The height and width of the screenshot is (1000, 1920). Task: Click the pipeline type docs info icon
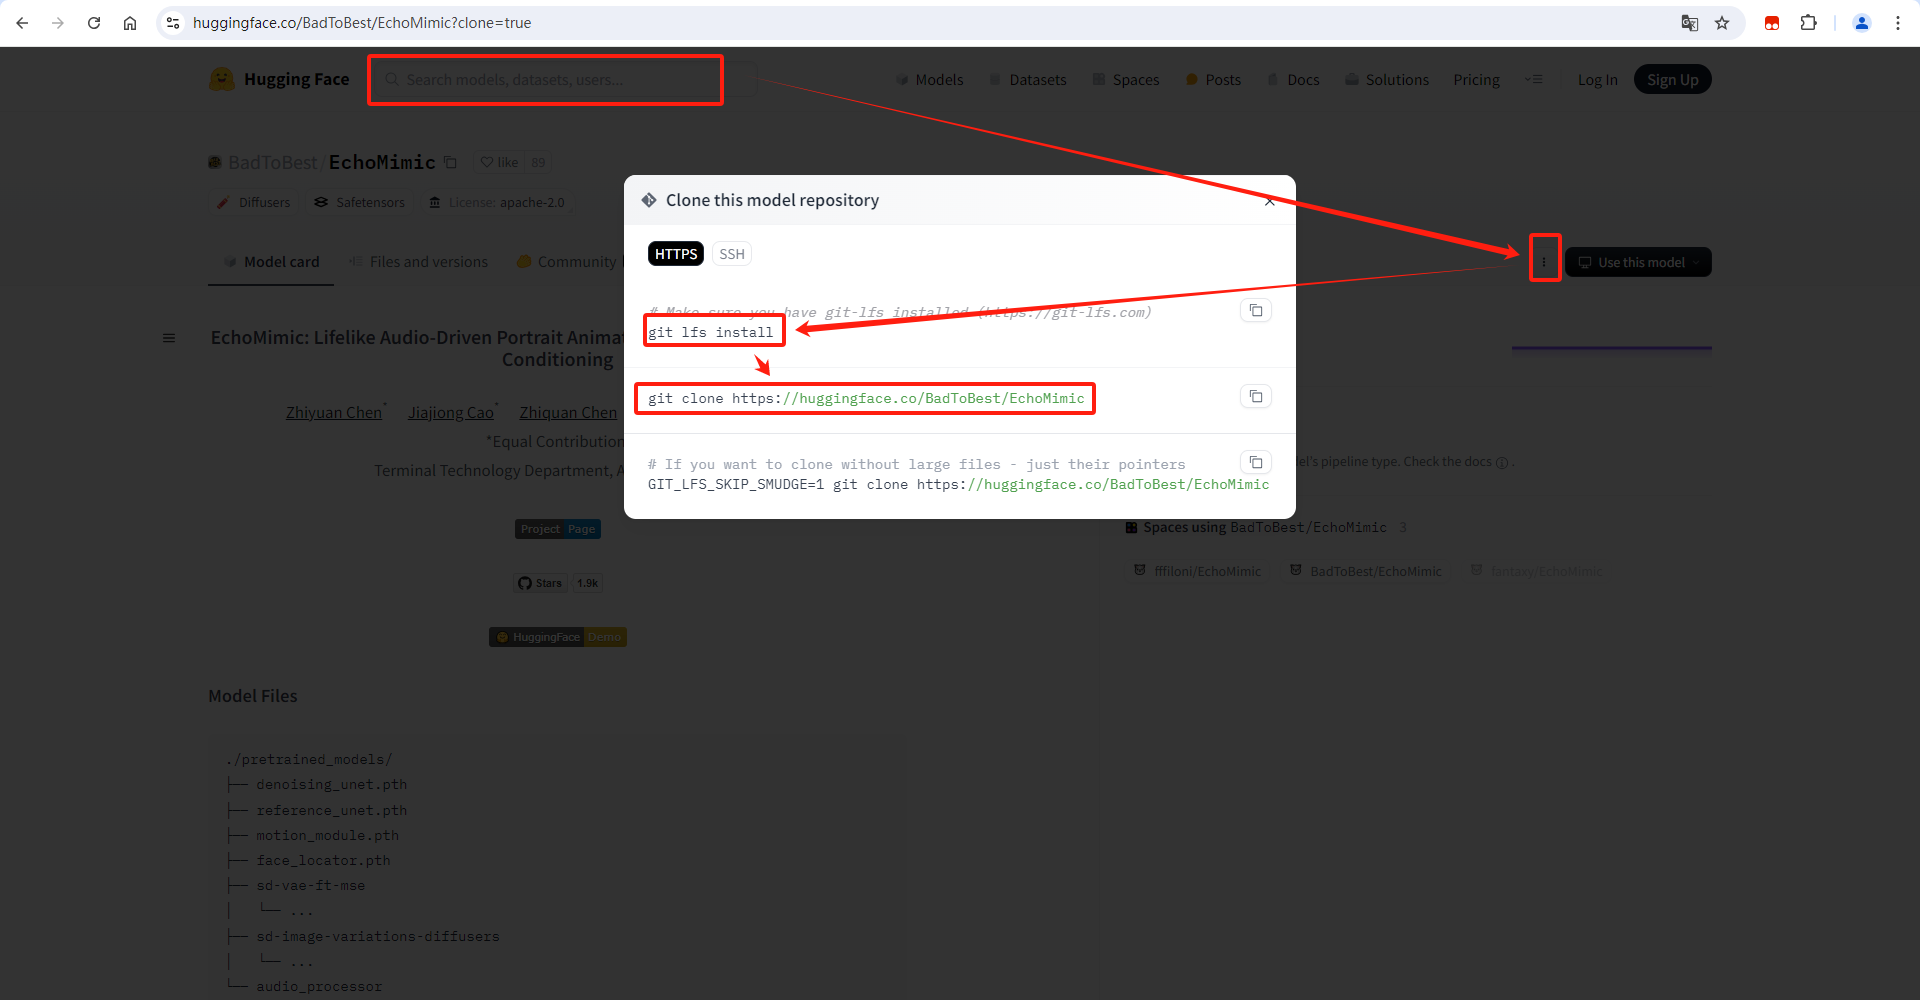coord(1502,462)
